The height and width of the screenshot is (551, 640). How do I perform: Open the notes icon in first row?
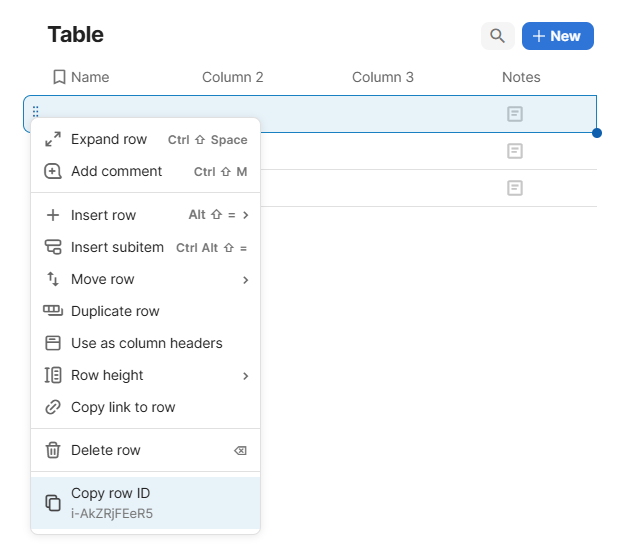pos(514,114)
